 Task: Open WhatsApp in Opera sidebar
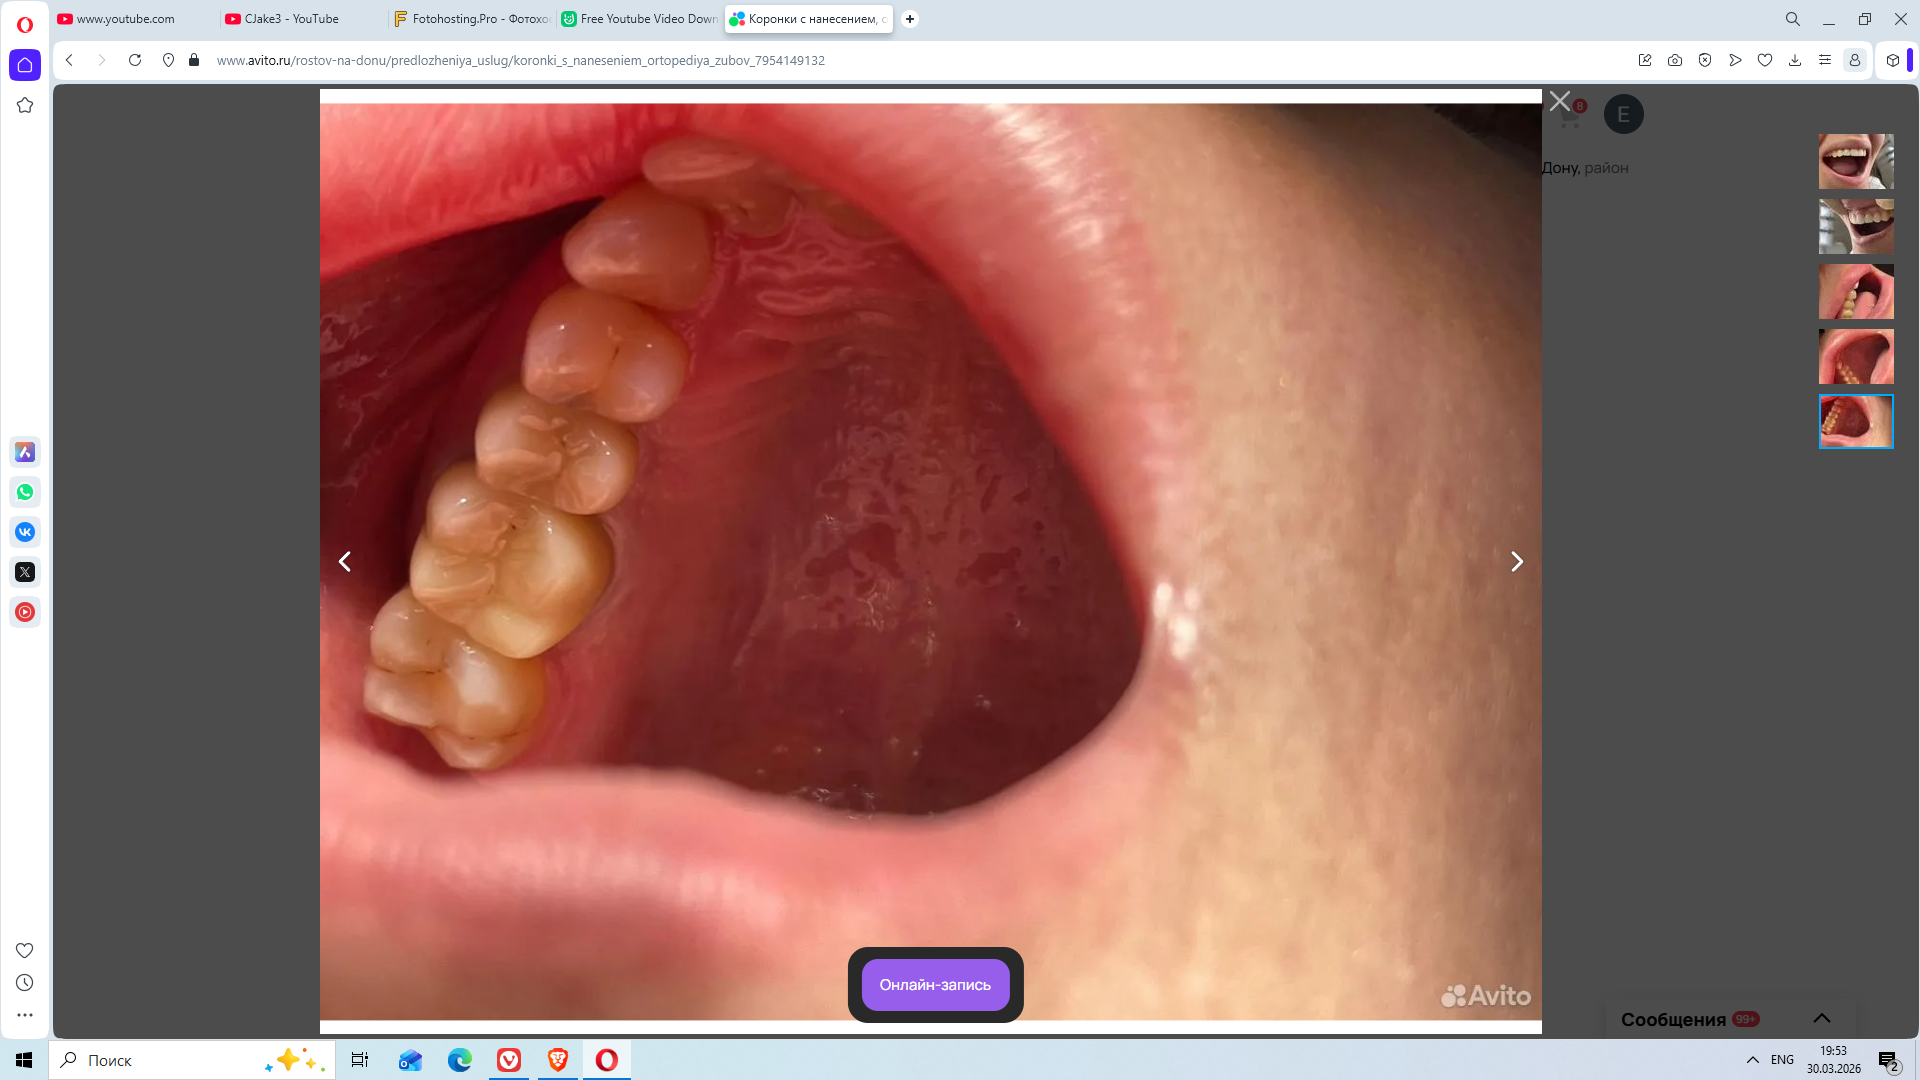tap(25, 492)
